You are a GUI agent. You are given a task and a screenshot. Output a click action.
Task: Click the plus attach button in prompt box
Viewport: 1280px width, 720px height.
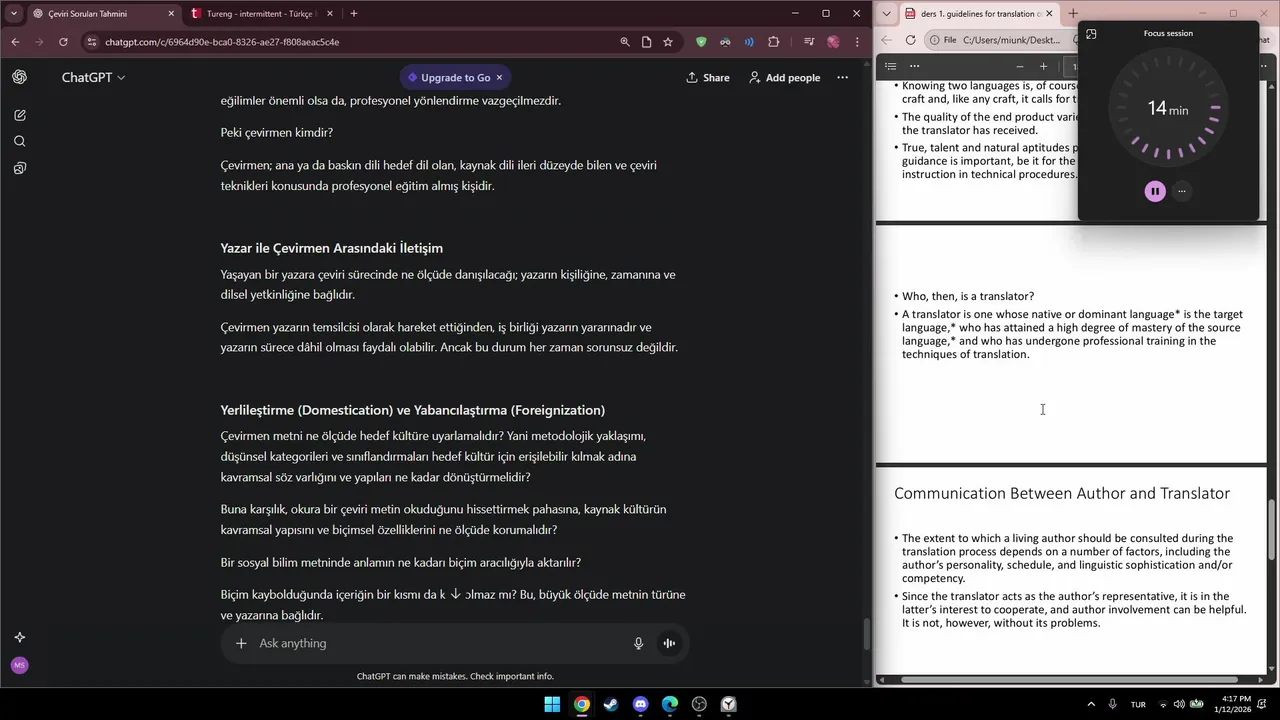tap(241, 643)
